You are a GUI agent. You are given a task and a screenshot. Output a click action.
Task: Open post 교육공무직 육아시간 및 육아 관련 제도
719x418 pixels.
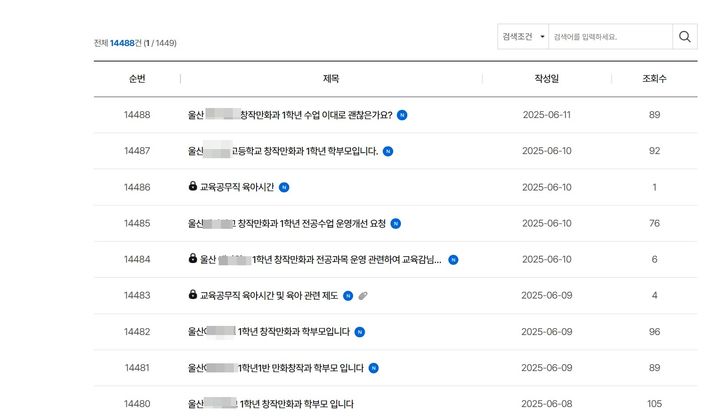tap(269, 296)
